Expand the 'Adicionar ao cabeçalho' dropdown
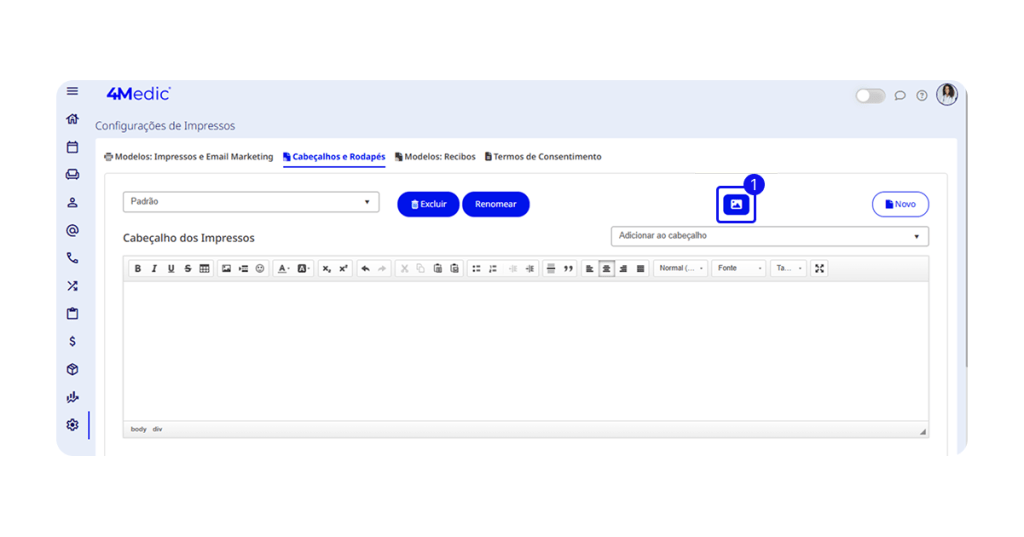The width and height of the screenshot is (1024, 537). point(769,236)
